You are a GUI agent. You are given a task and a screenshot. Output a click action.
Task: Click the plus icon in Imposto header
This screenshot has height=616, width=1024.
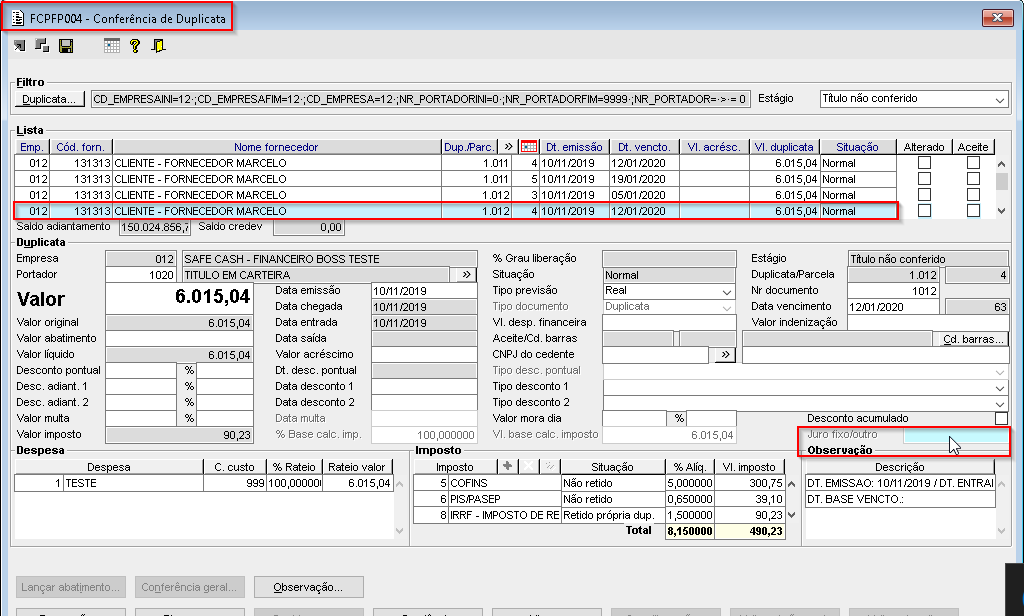point(507,467)
